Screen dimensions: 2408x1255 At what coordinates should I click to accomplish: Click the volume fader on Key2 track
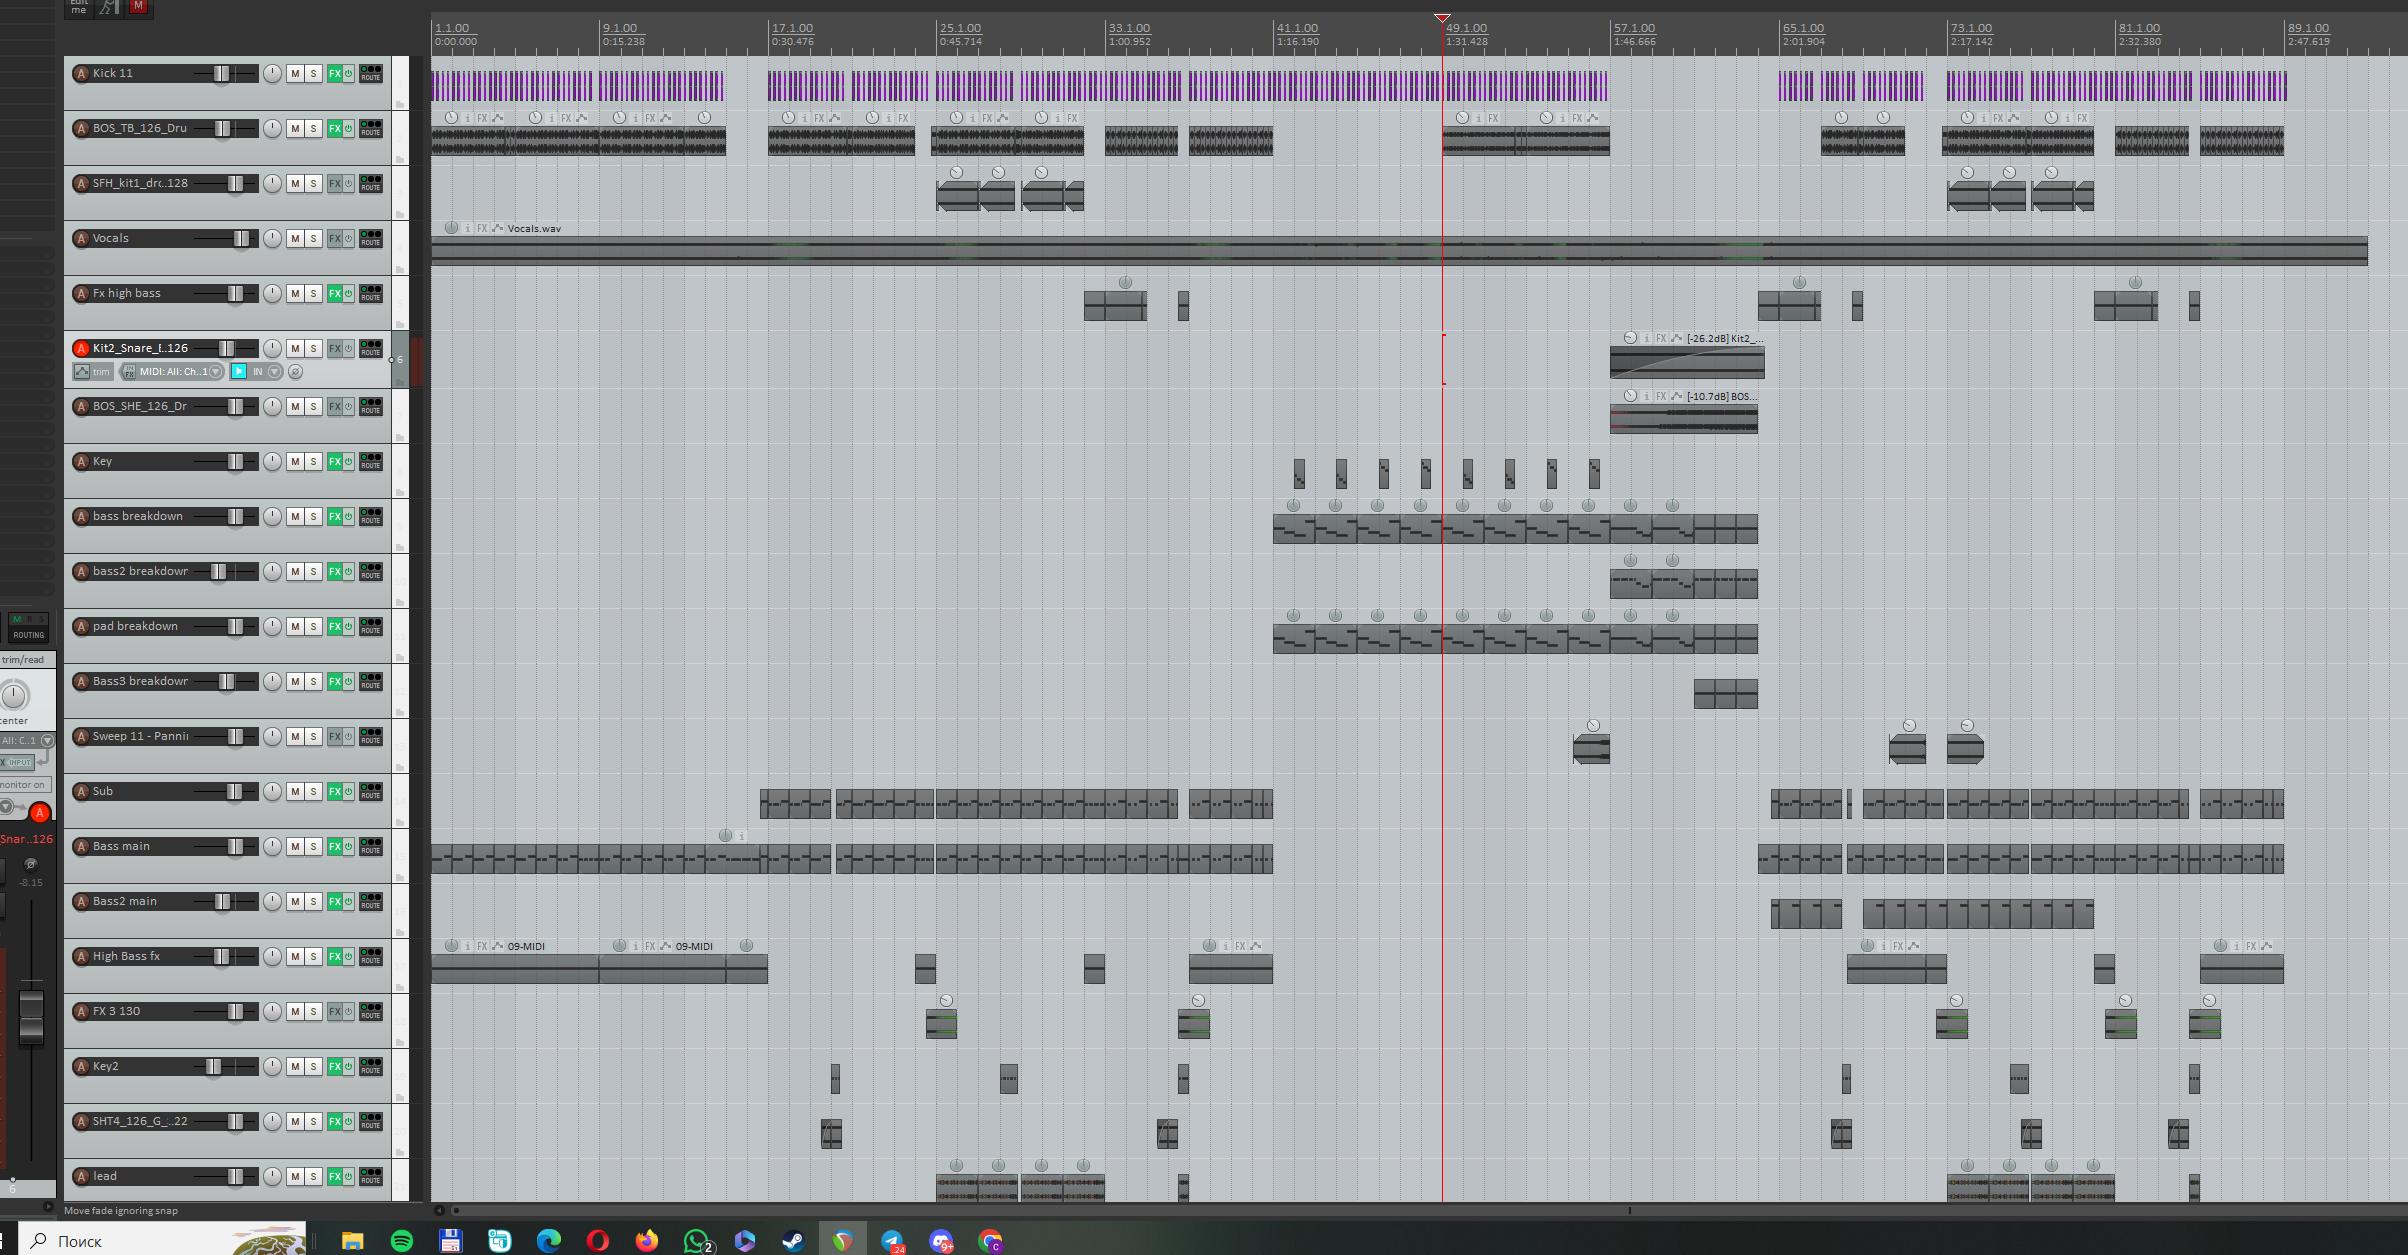pos(213,1066)
